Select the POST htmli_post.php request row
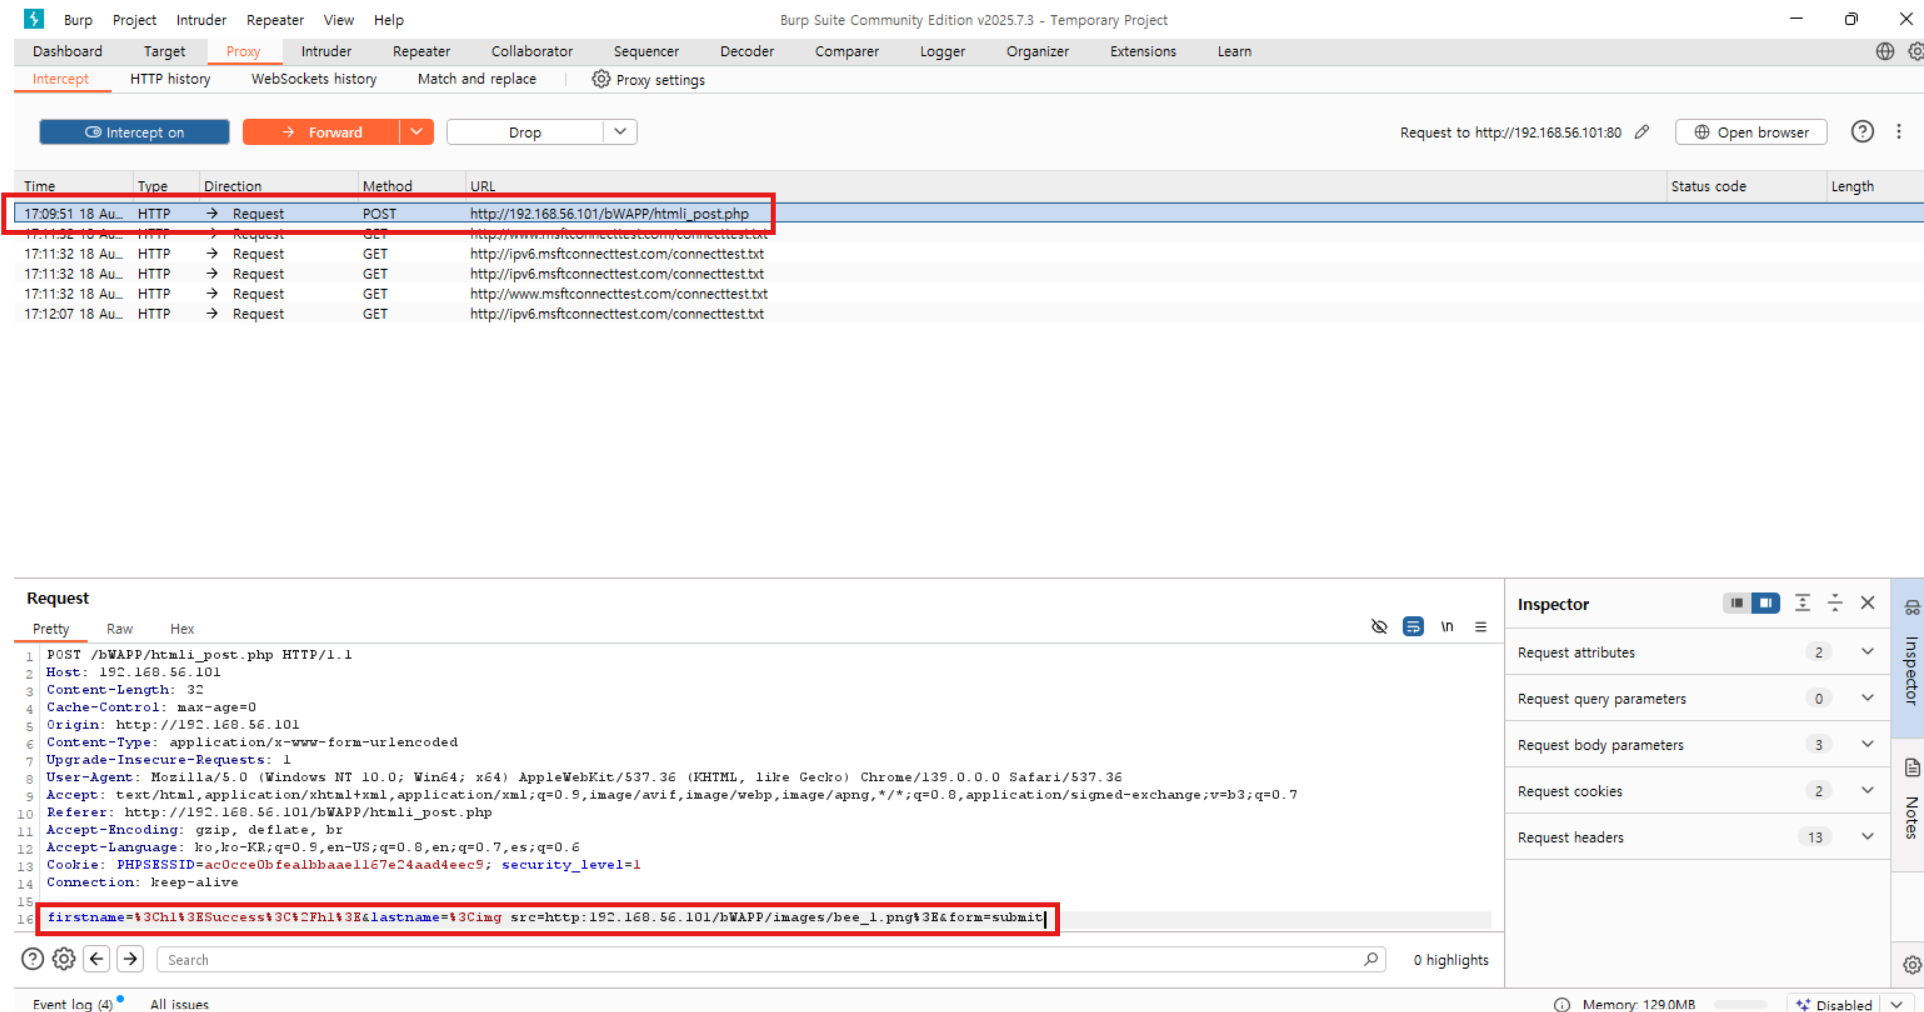This screenshot has height=1012, width=1924. pyautogui.click(x=969, y=213)
